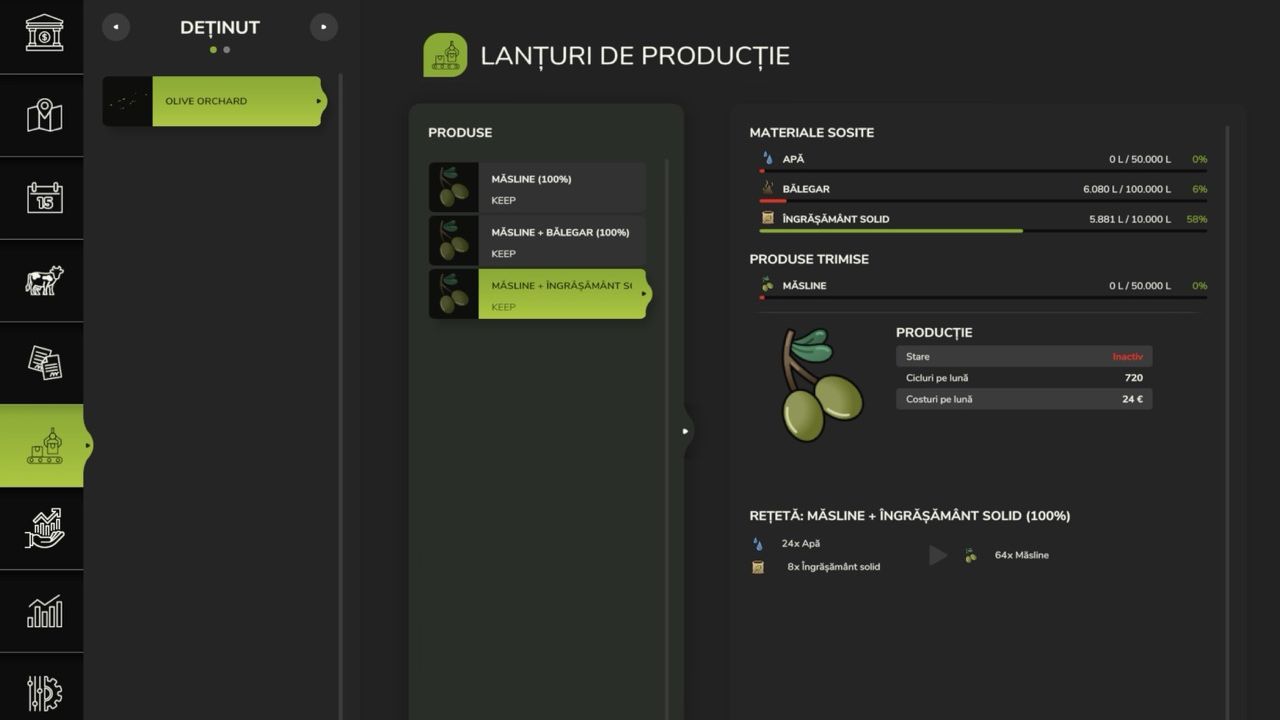Open the finances bank icon in sidebar

tap(43, 33)
